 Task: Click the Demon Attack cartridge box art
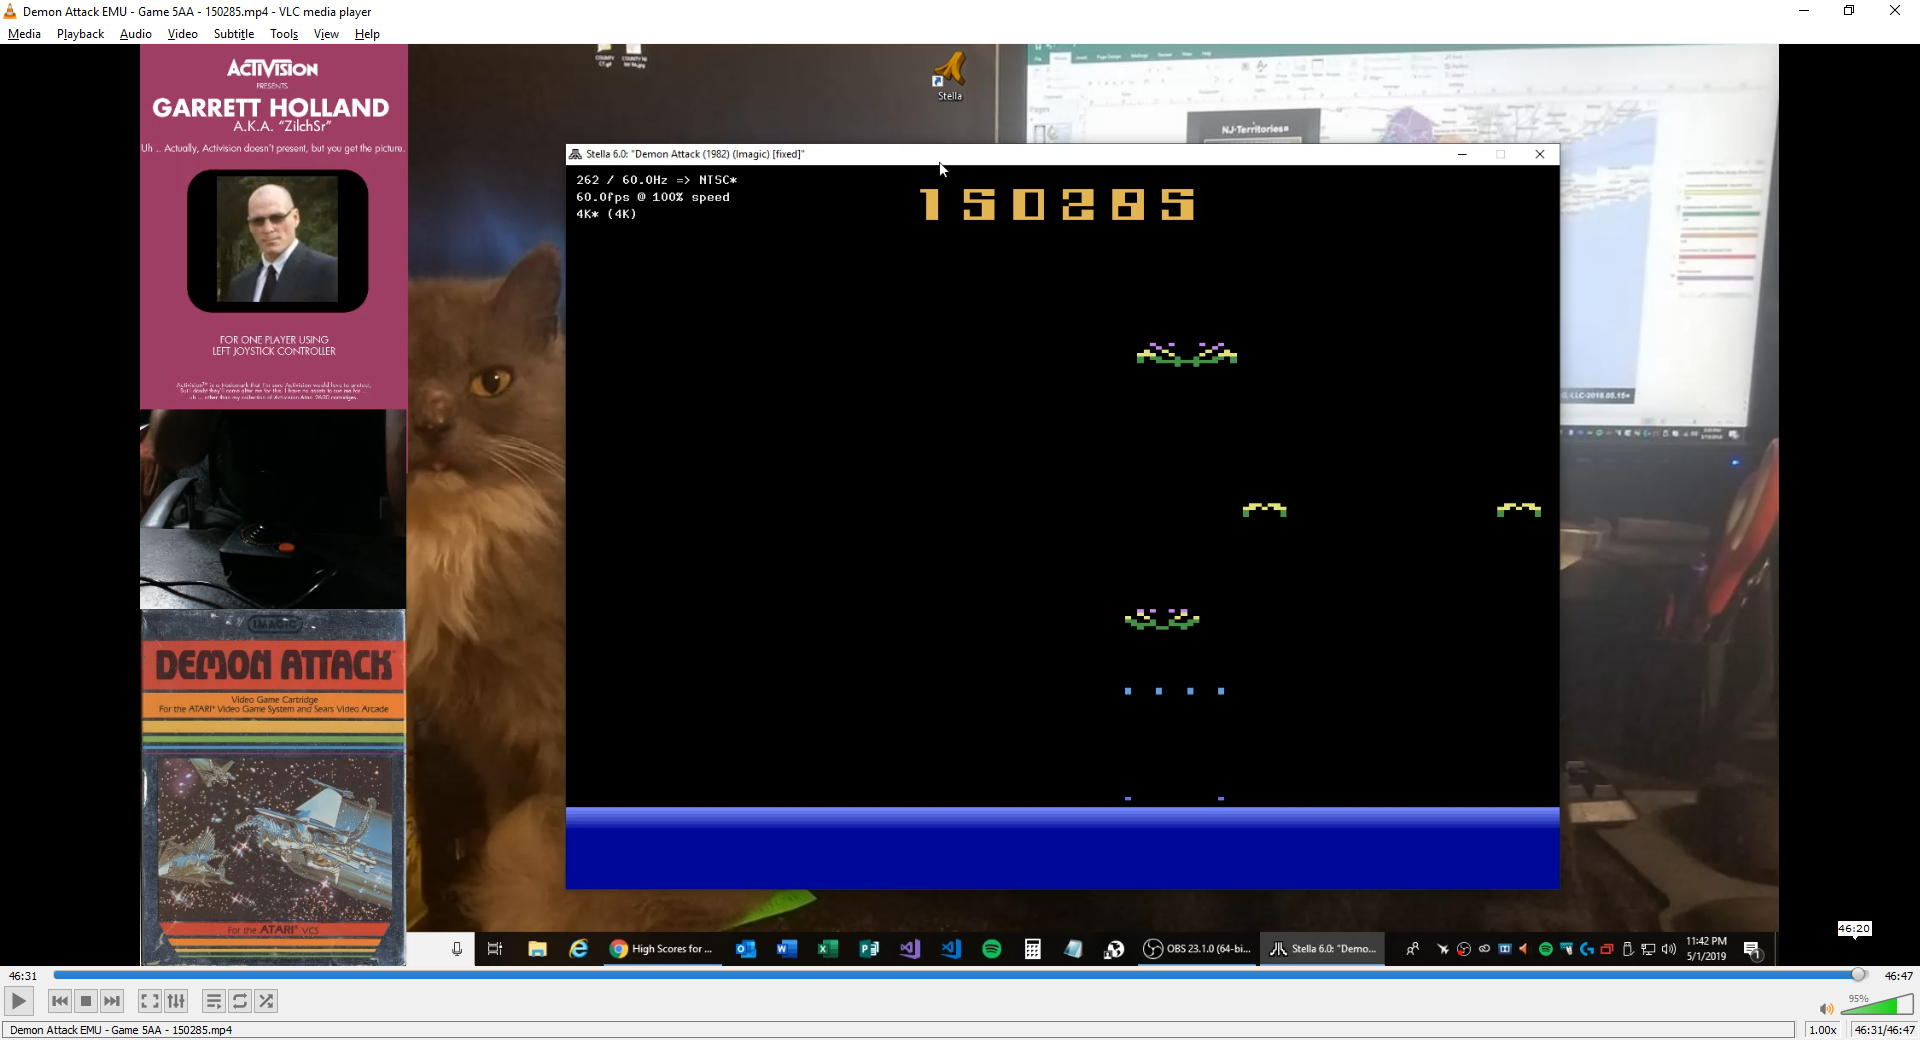(273, 788)
